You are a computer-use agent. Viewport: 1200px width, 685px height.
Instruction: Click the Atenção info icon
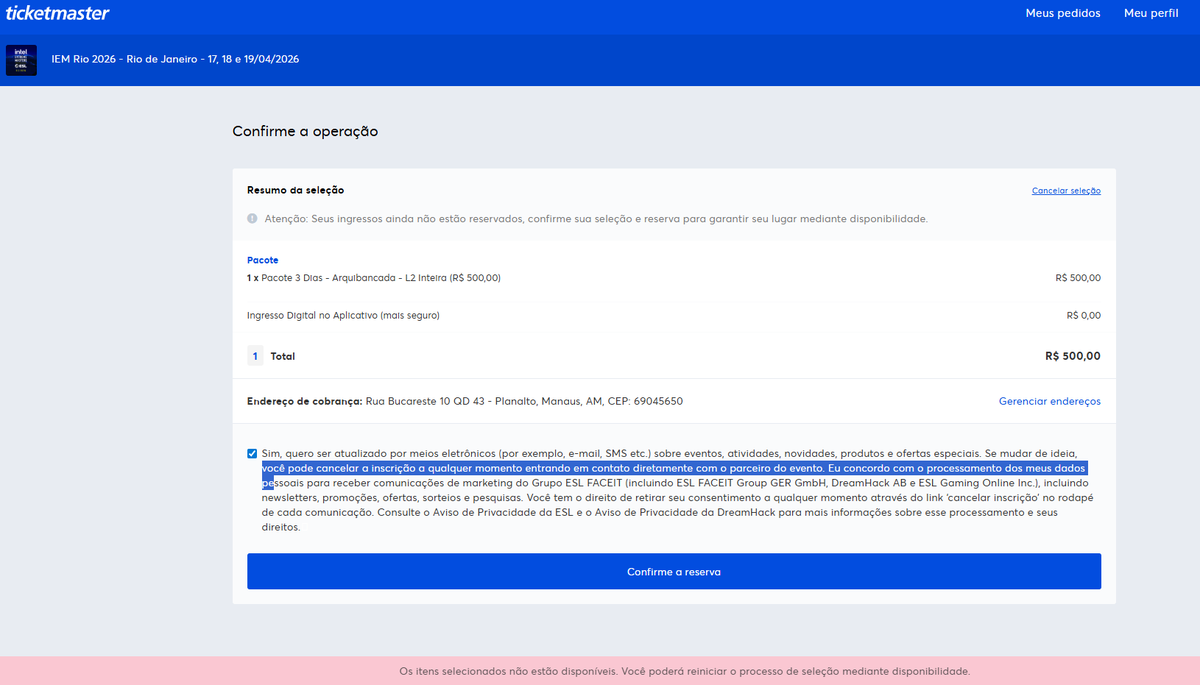[252, 218]
